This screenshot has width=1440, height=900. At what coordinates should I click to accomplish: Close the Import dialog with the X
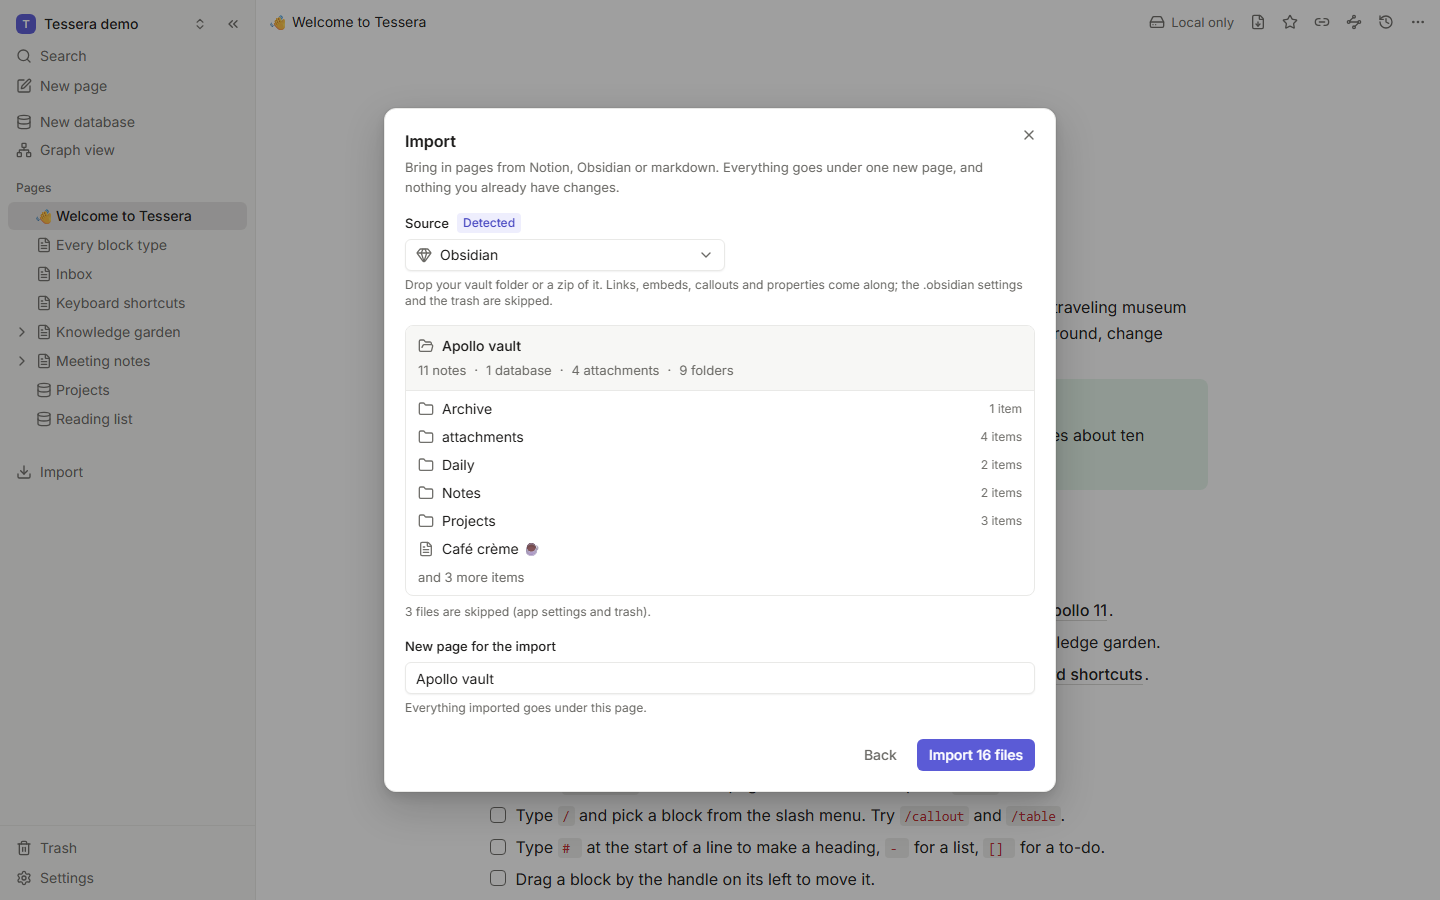point(1029,135)
